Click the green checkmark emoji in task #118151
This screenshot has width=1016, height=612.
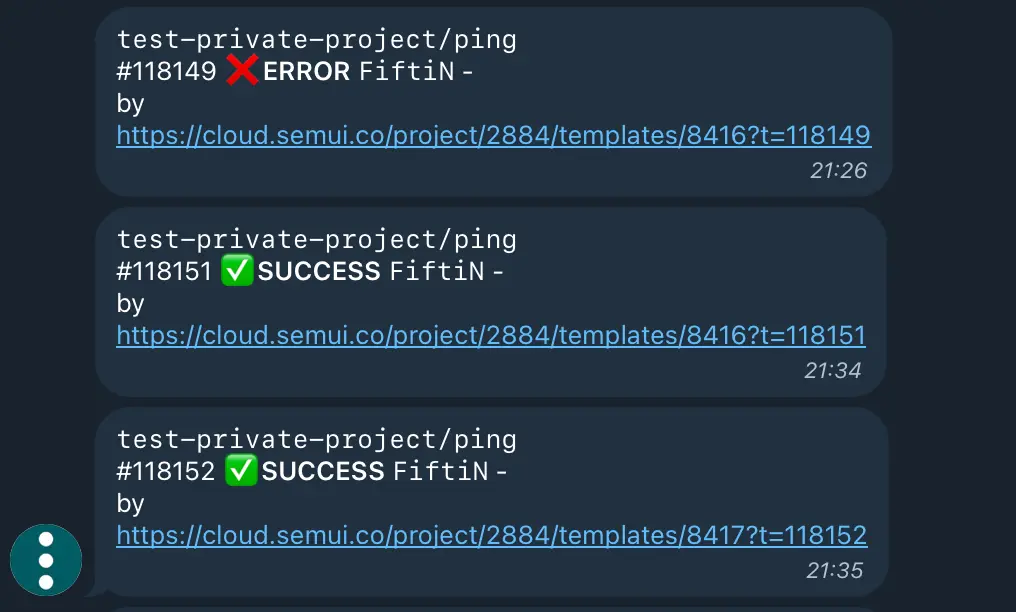(x=237, y=270)
